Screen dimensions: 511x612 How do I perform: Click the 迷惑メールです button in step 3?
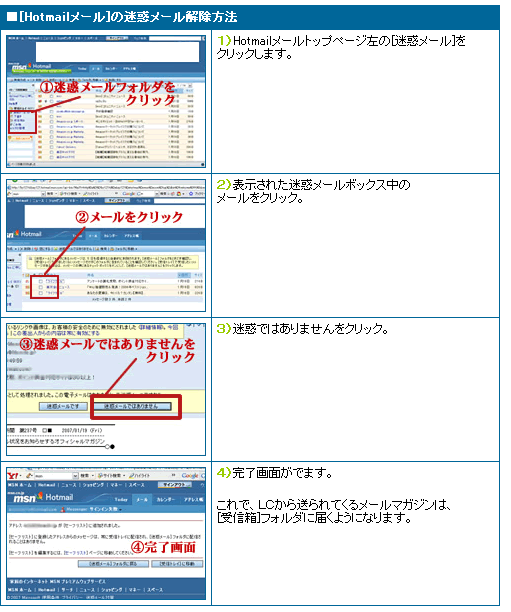point(63,406)
